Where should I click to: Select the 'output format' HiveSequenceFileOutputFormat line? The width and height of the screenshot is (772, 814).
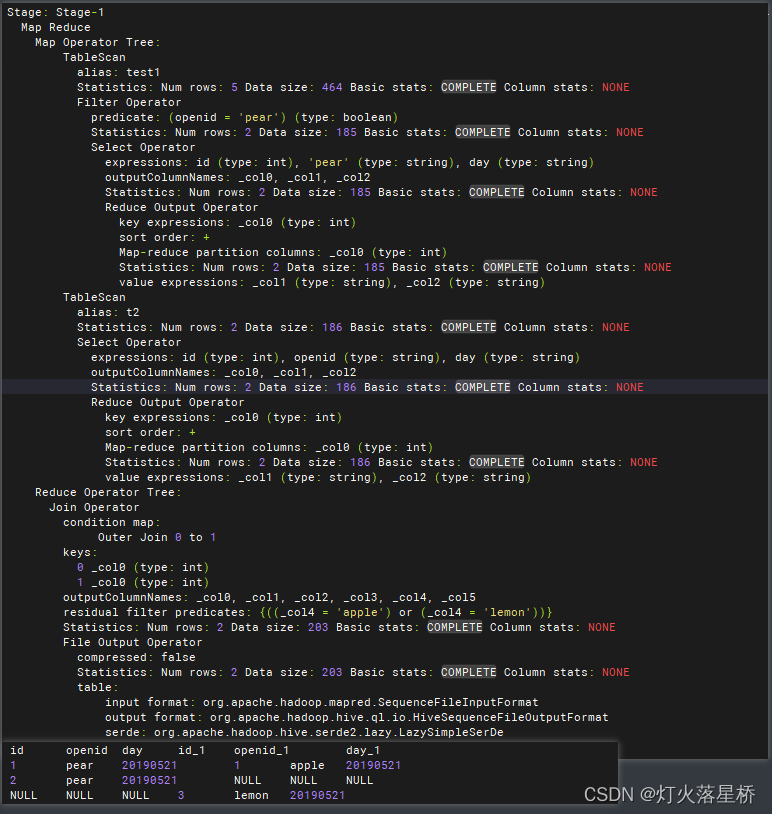tap(356, 717)
